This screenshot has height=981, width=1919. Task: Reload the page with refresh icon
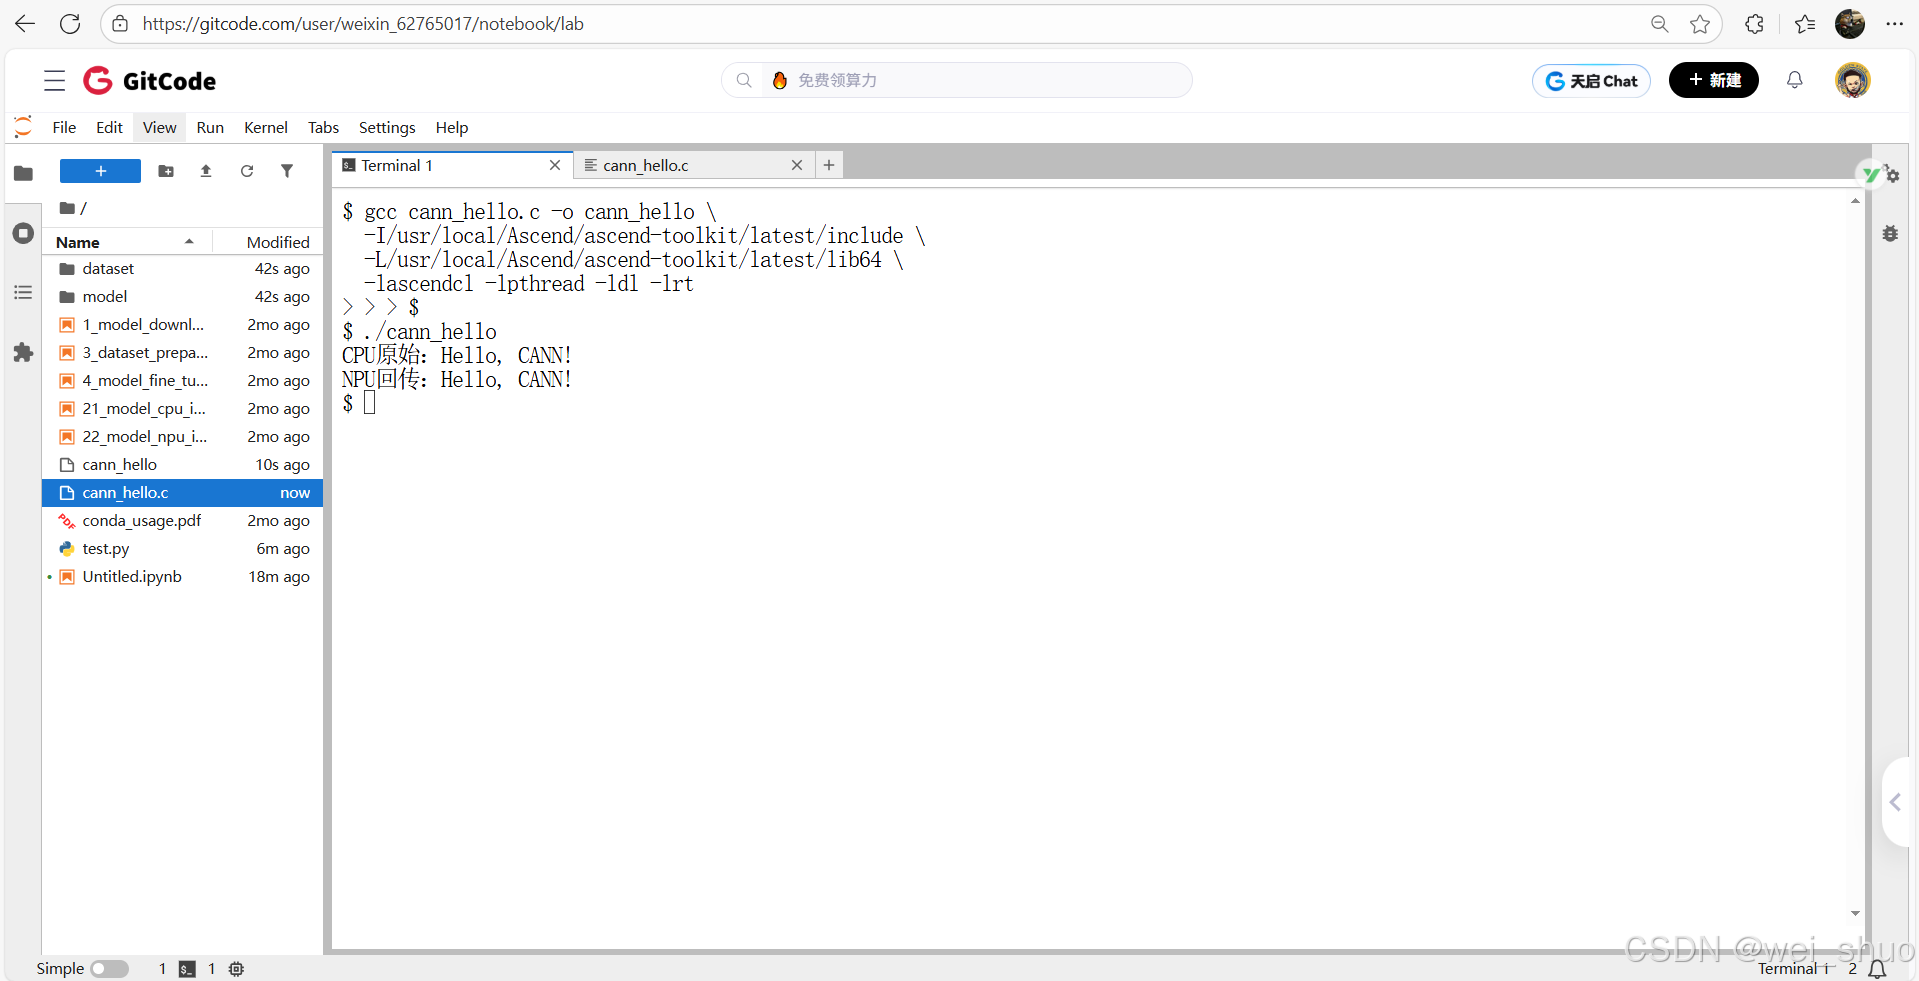coord(70,24)
